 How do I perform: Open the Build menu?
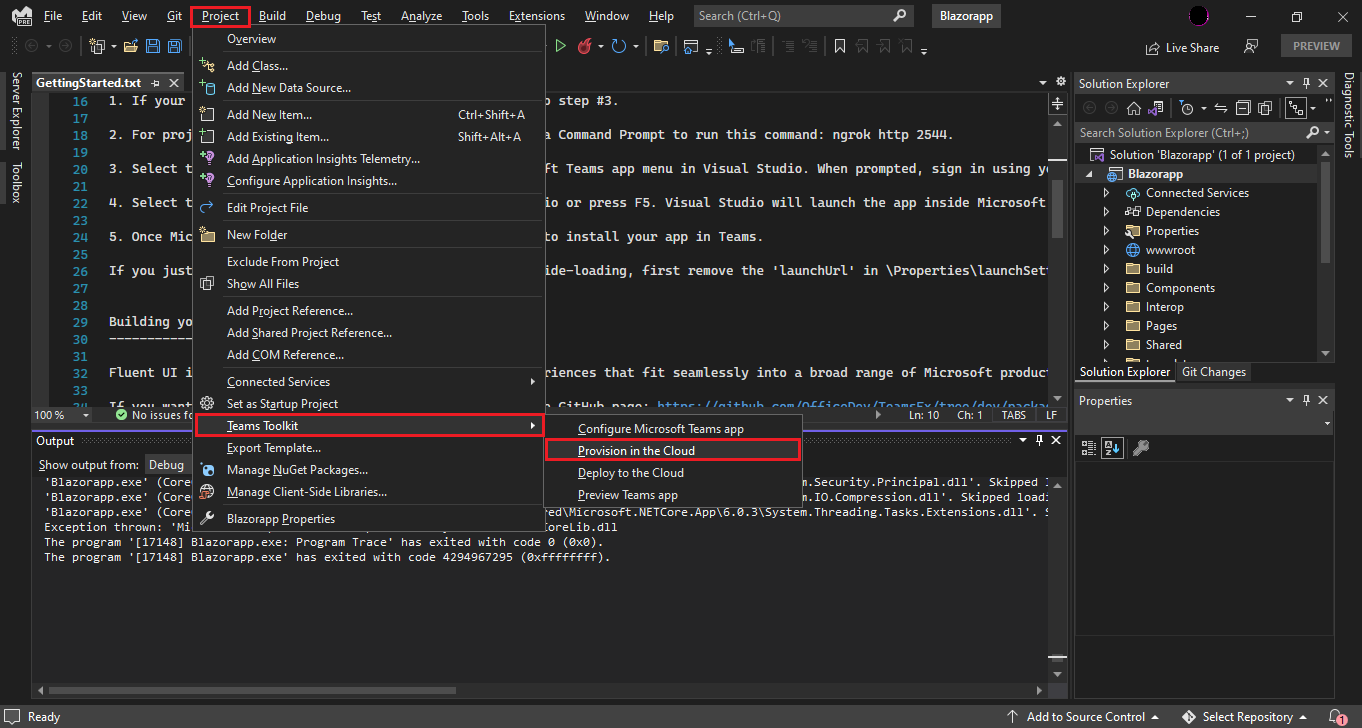pos(272,16)
